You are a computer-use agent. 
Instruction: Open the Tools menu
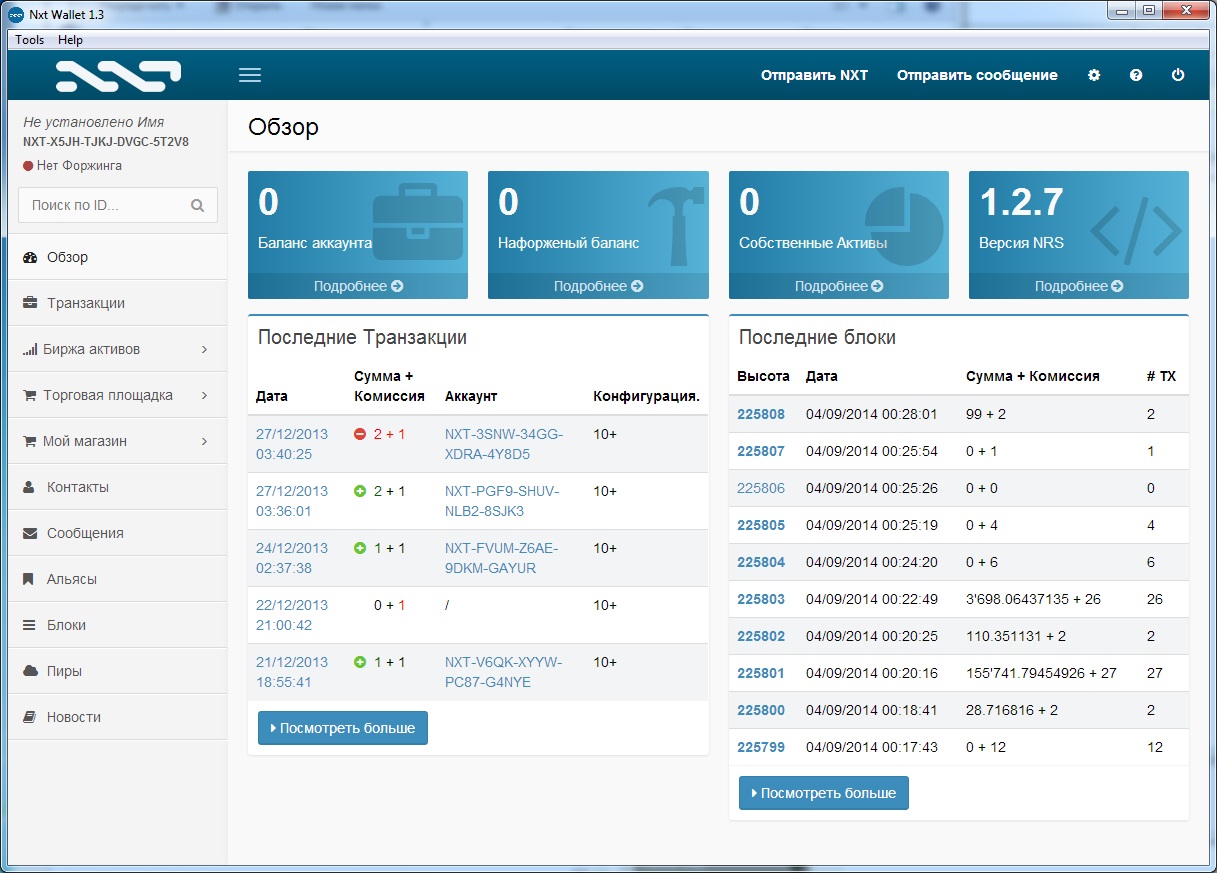coord(29,40)
